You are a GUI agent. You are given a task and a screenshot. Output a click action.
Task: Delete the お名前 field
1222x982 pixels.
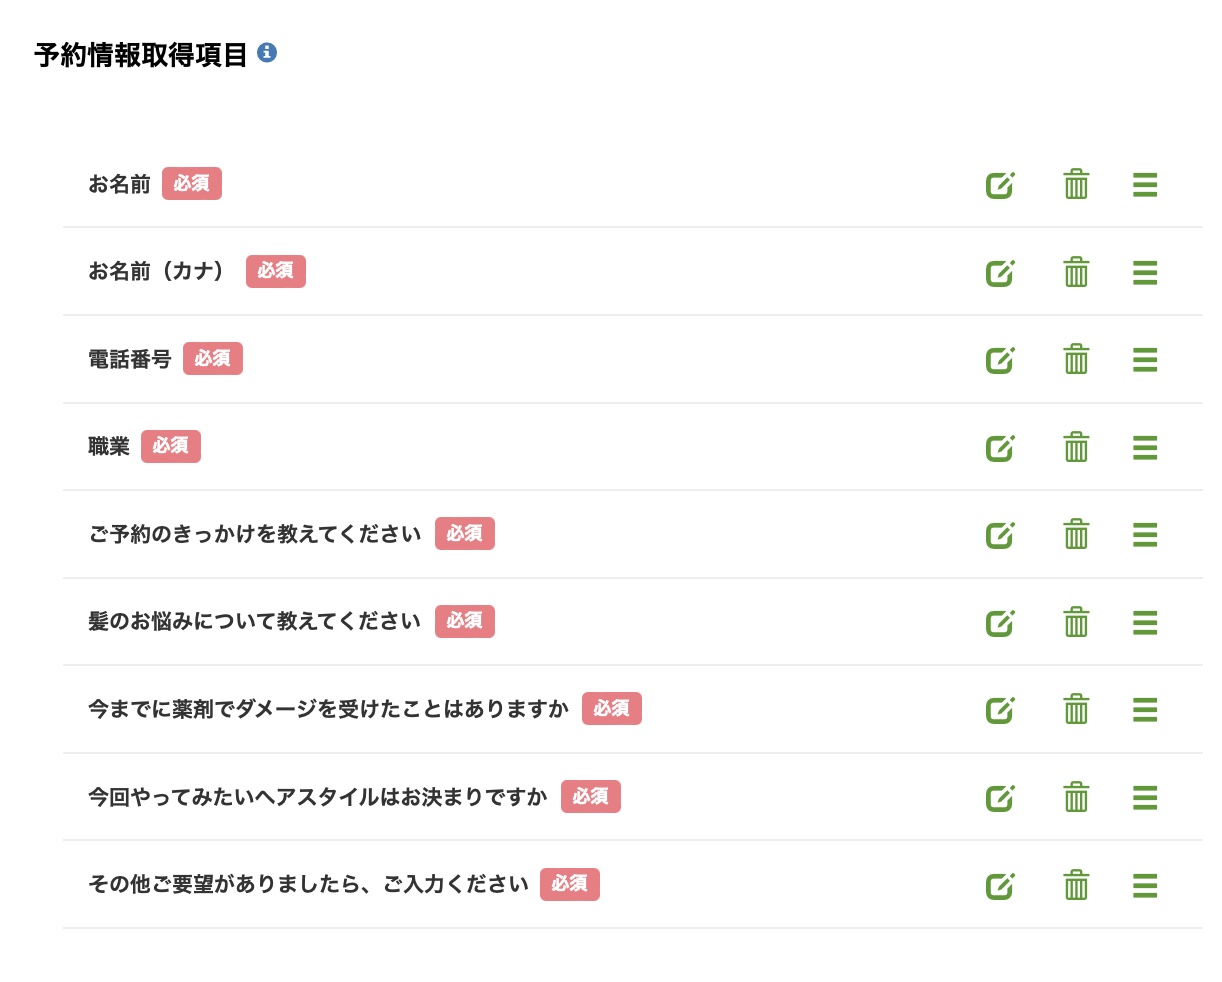(x=1075, y=184)
